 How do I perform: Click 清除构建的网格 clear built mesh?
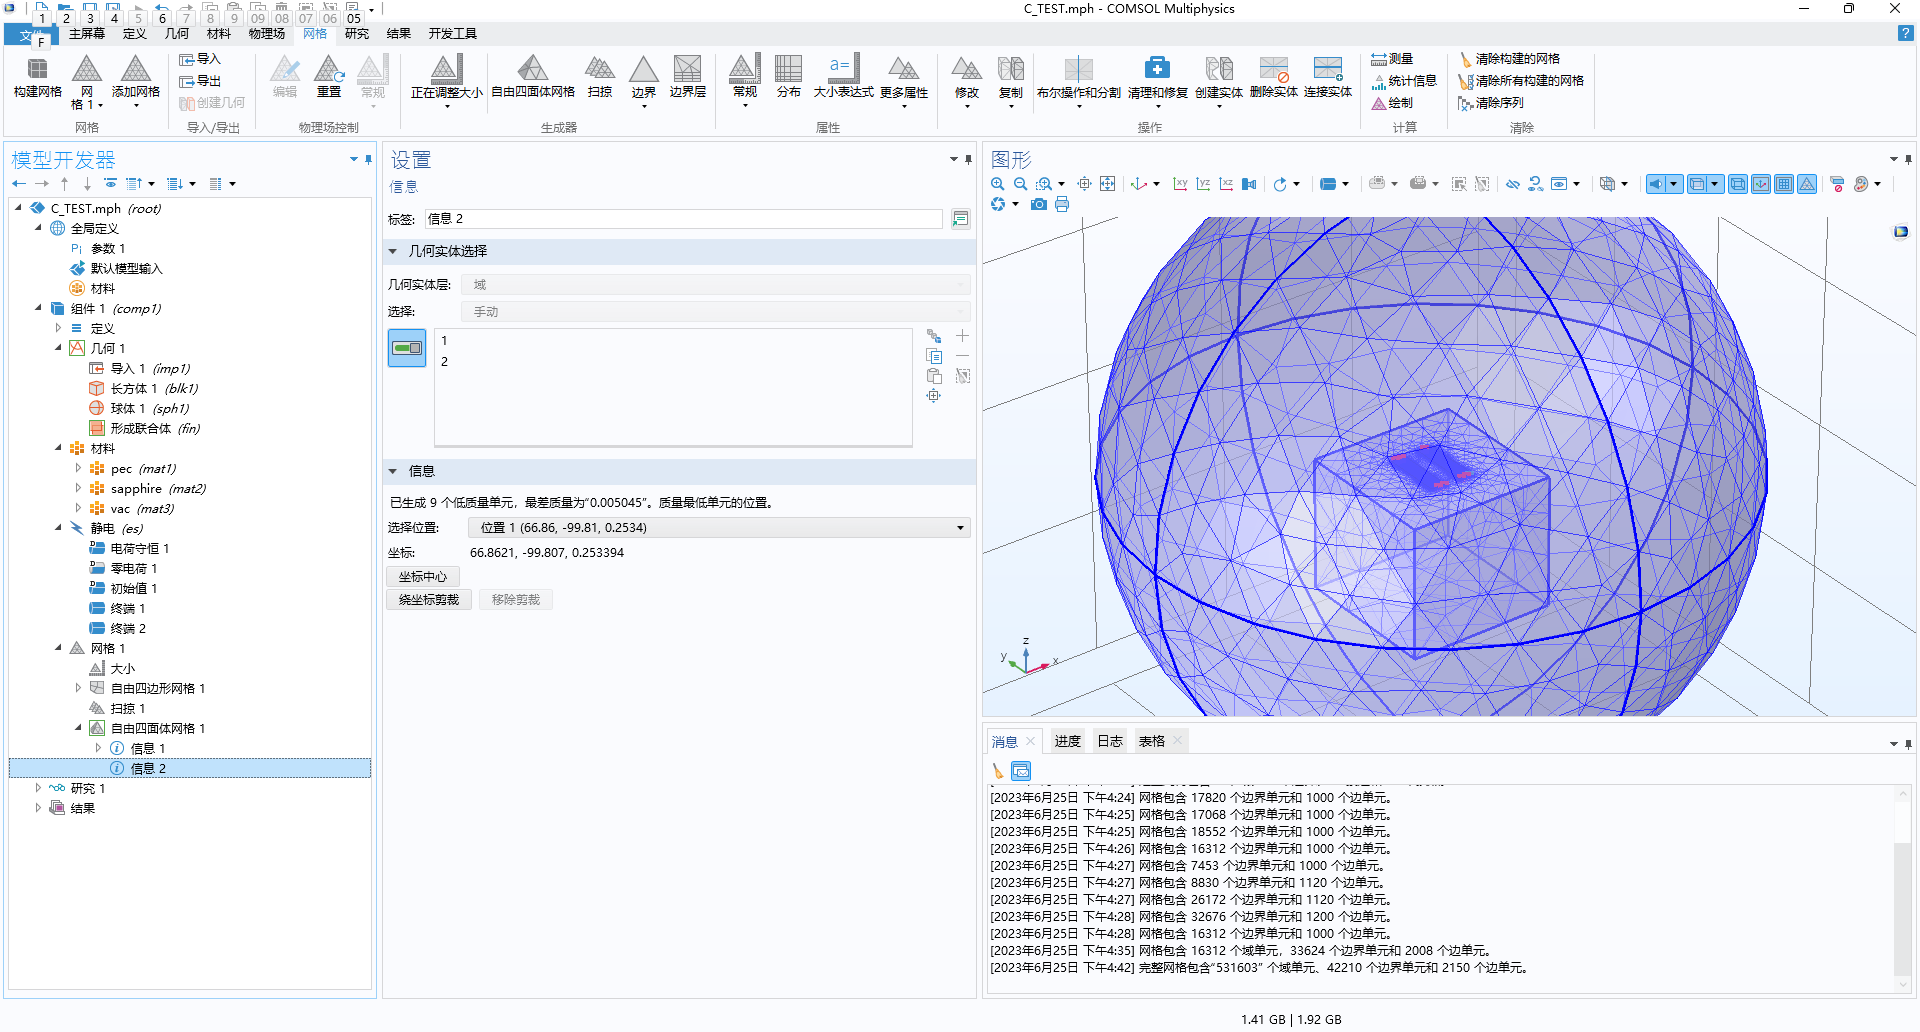(1509, 59)
